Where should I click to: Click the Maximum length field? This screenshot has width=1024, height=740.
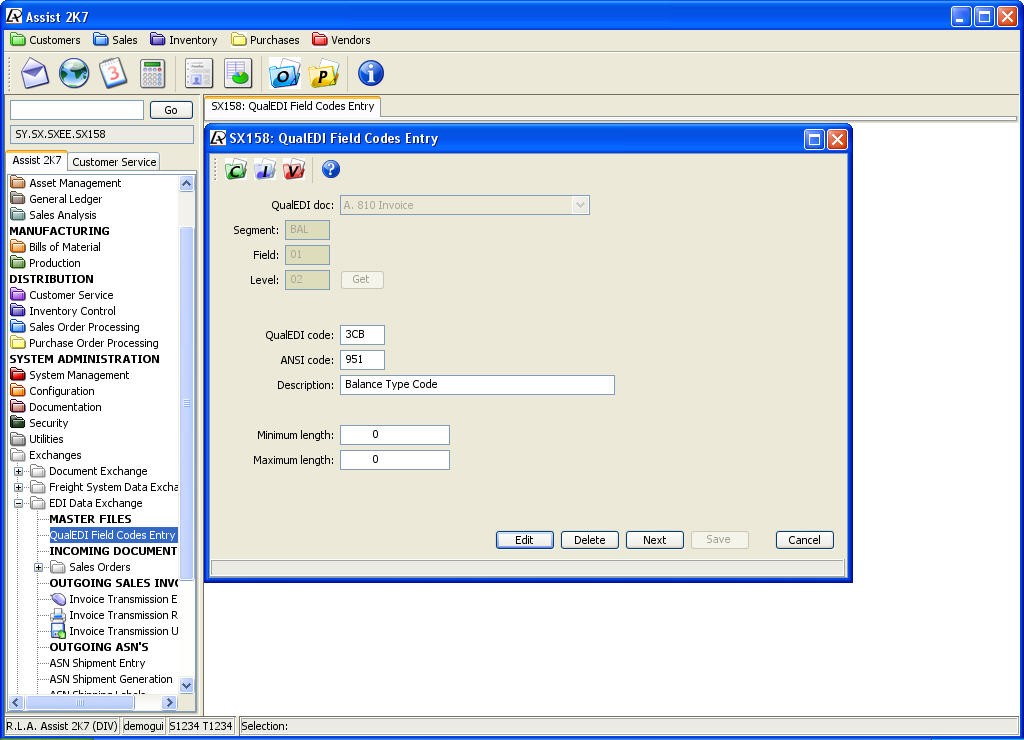(395, 460)
